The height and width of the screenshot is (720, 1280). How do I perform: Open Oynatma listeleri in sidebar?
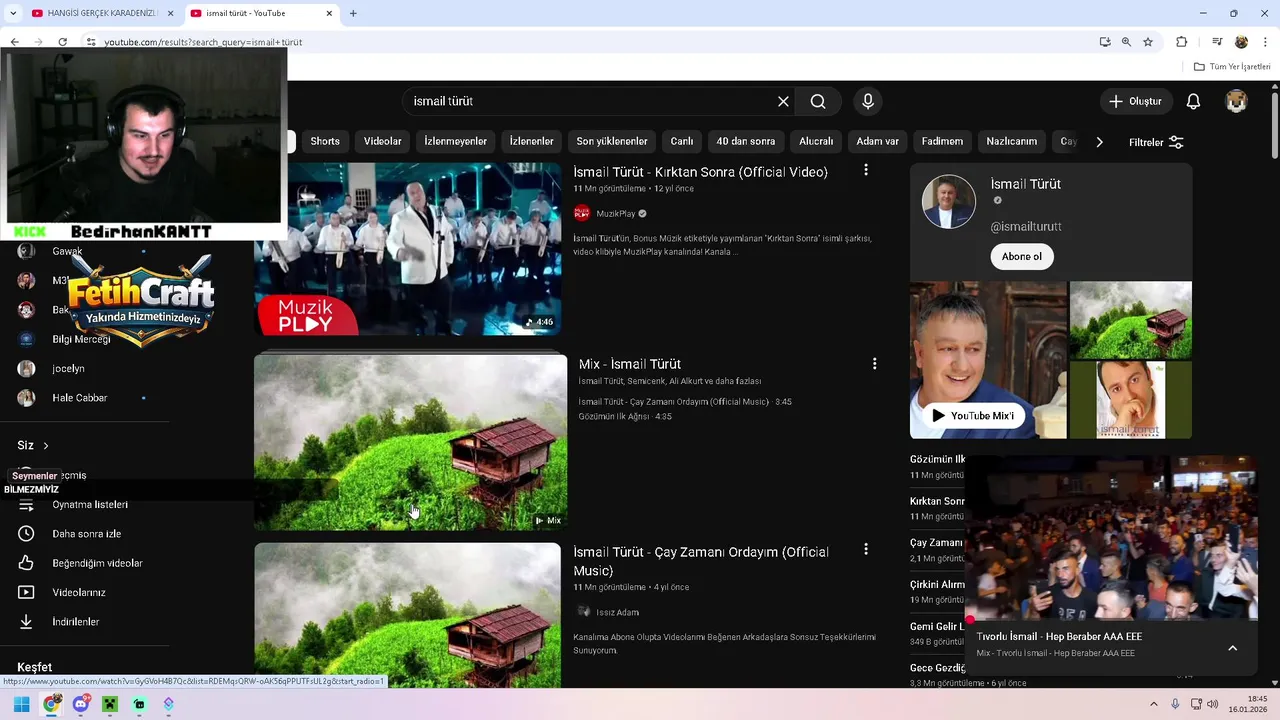90,505
